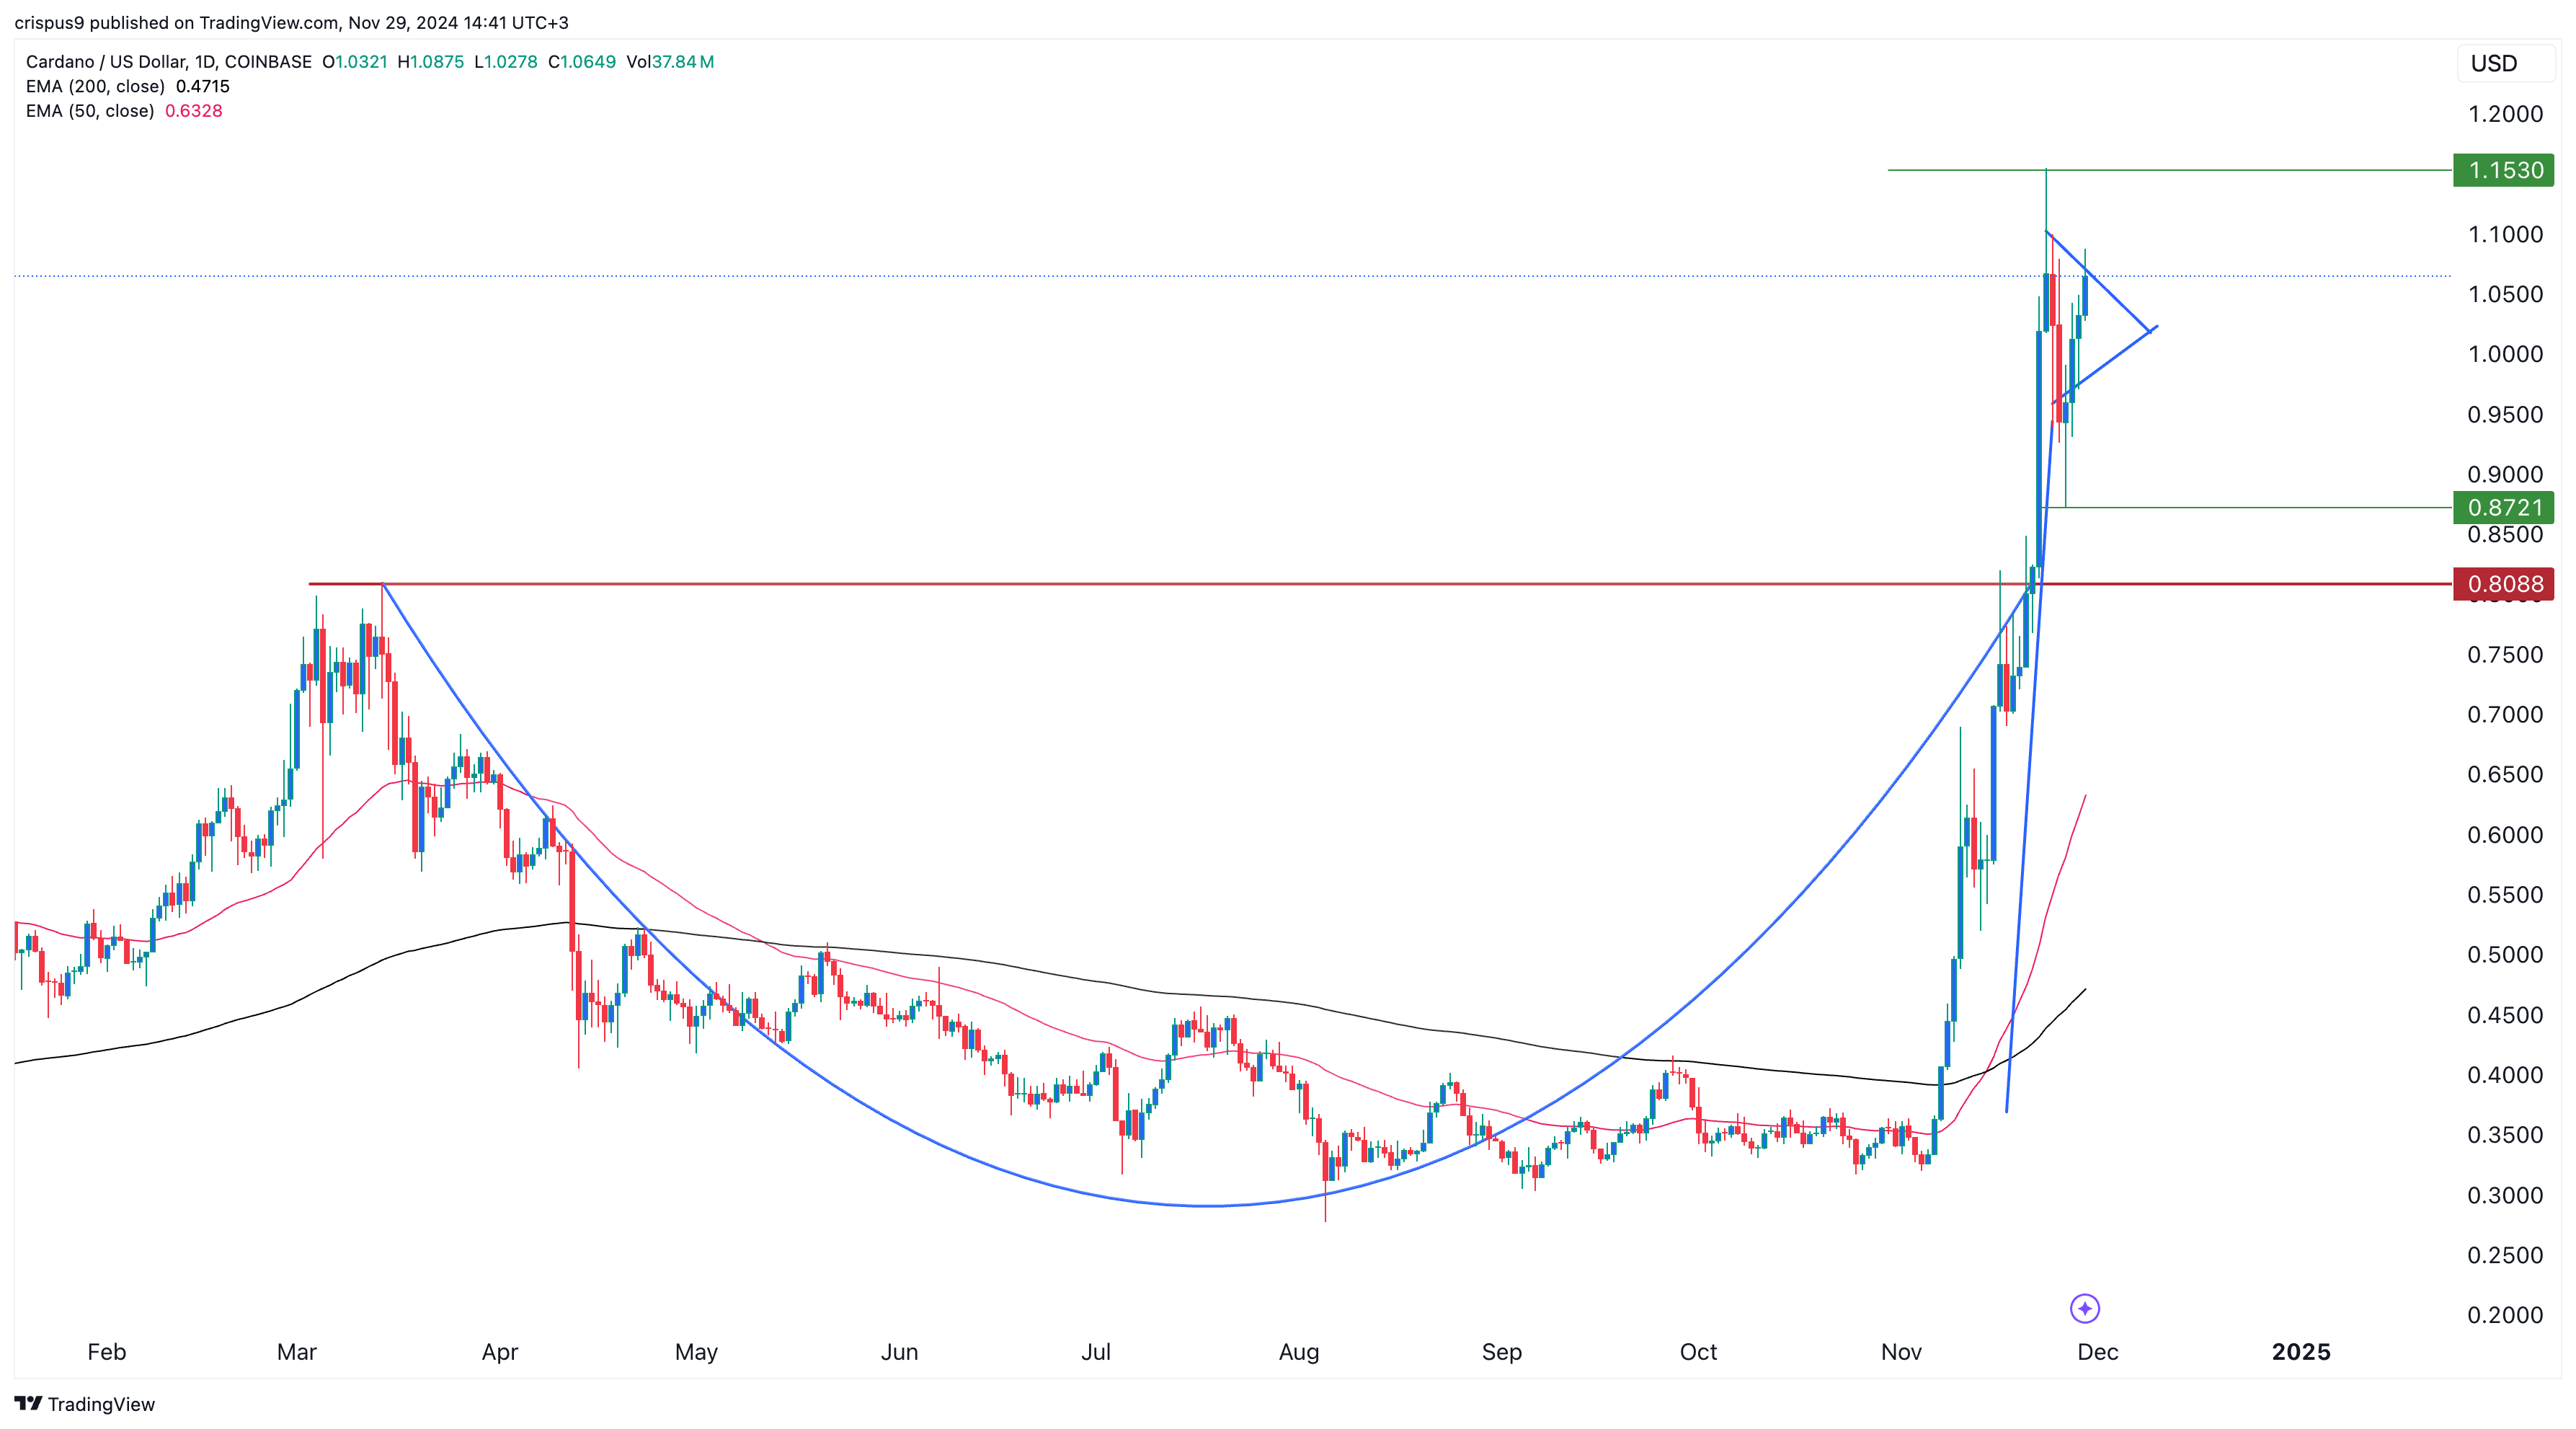Click the Vol 37.84 M value
Screen dimensions: 2576x1429
[670, 62]
